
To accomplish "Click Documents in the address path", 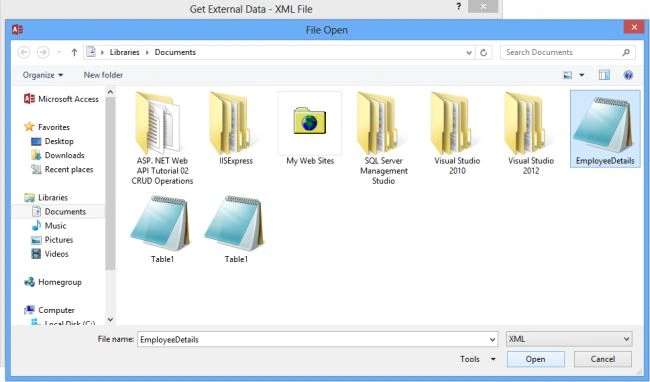I will (175, 52).
